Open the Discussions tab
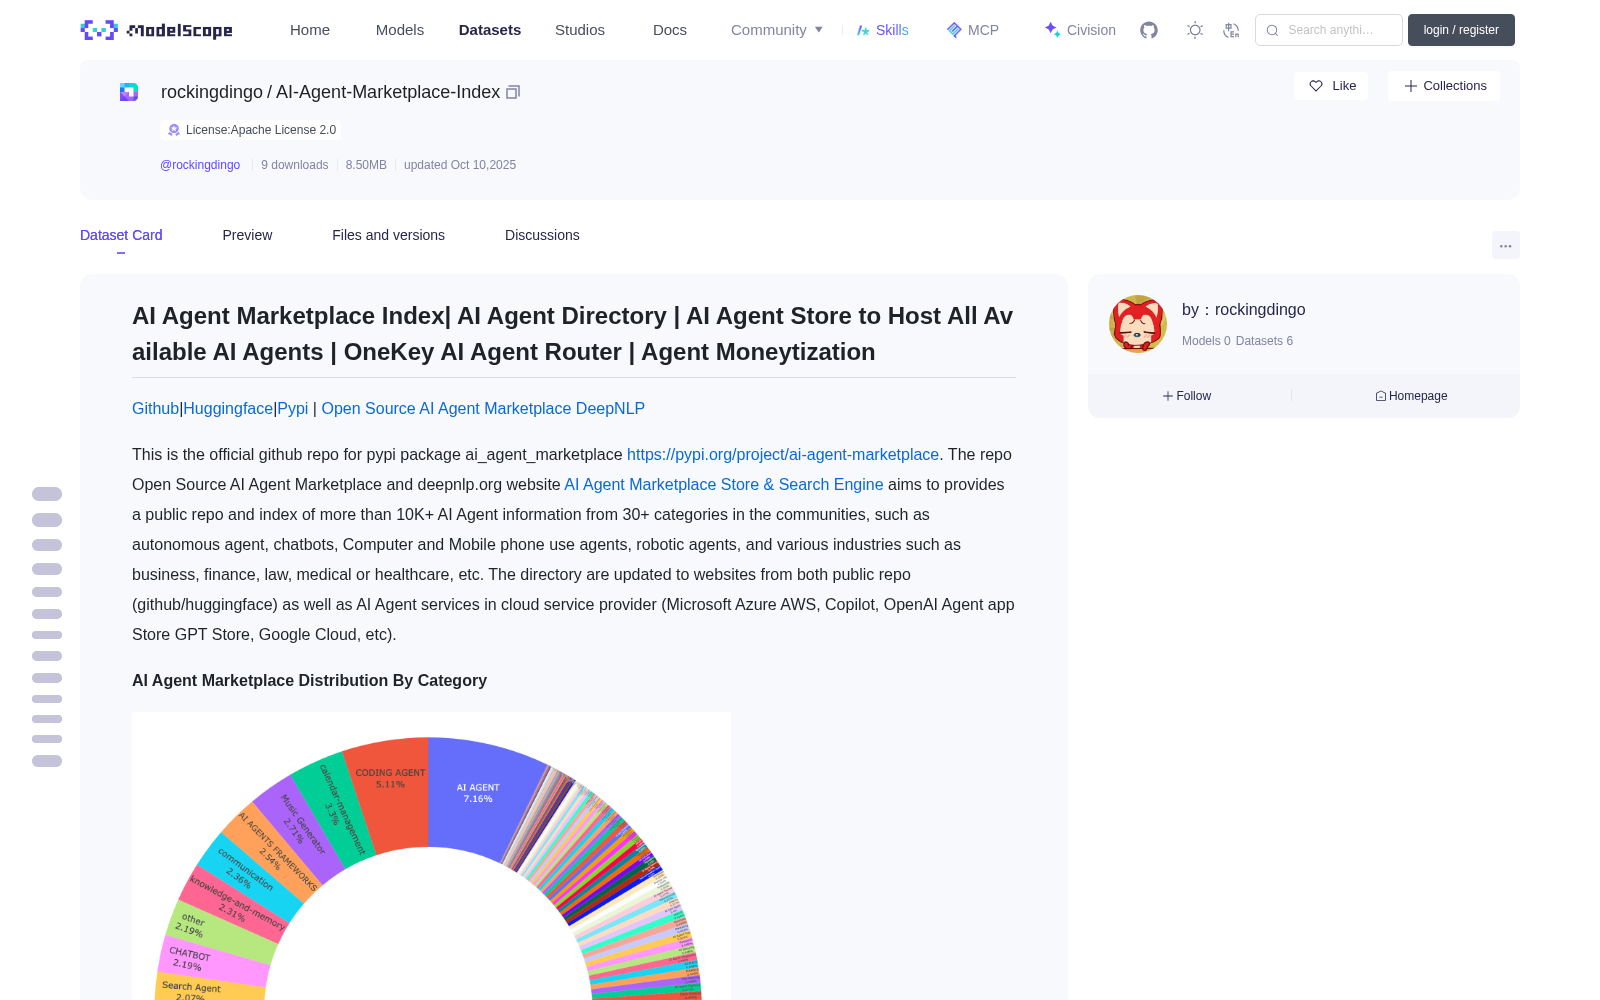 pos(542,235)
